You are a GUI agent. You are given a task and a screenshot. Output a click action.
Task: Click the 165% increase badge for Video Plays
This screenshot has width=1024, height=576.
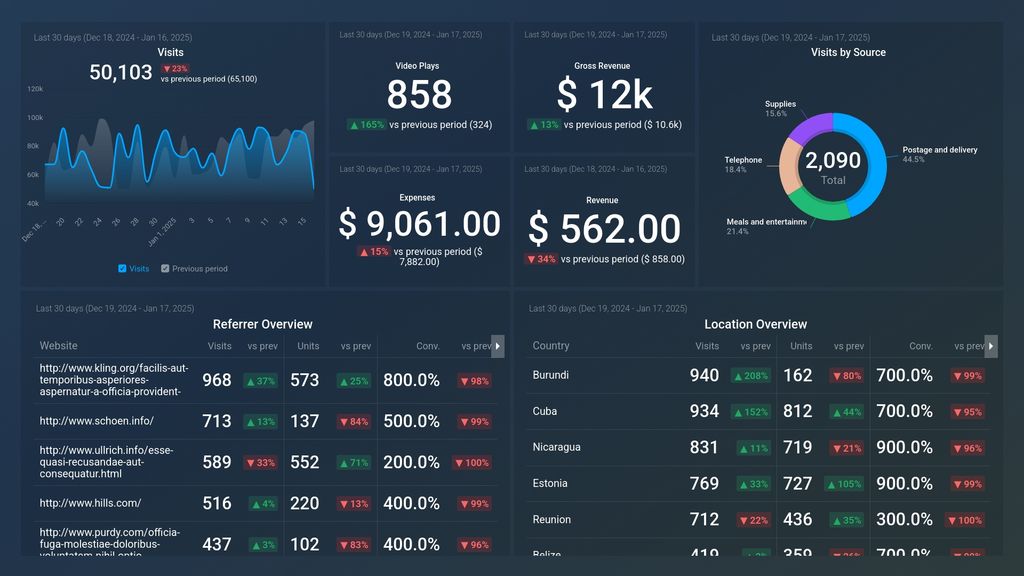(366, 125)
